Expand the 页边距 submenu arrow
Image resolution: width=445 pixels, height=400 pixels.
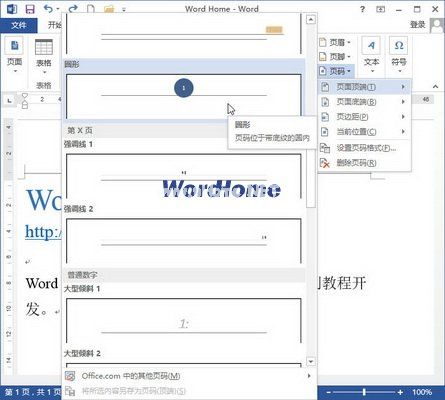pos(403,117)
